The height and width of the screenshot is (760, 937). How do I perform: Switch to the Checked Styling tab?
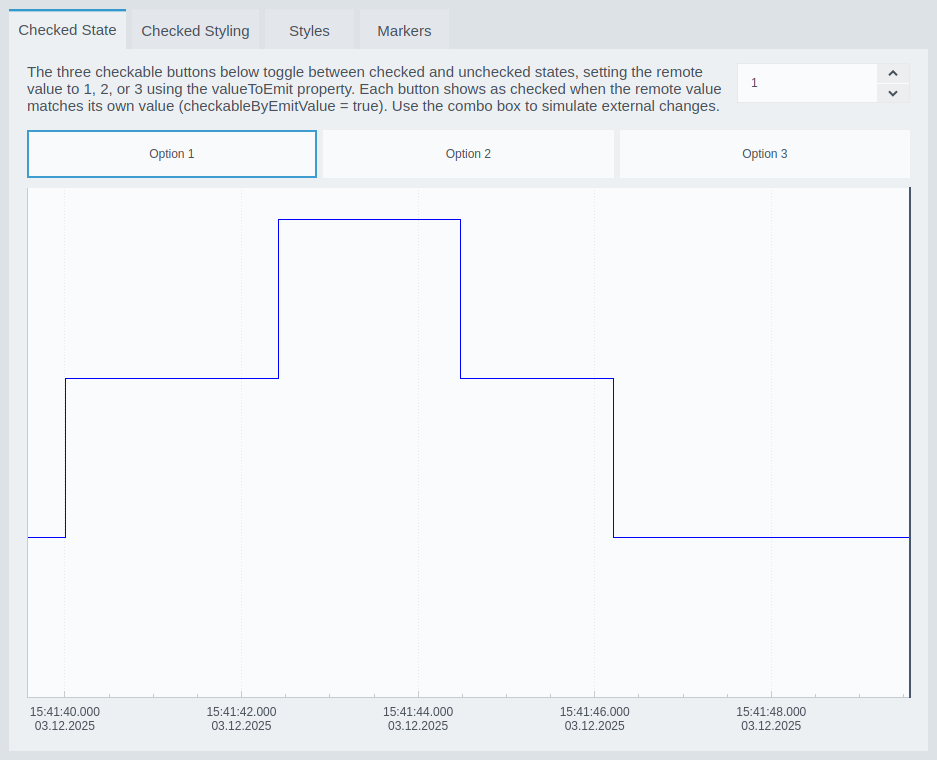click(x=195, y=31)
